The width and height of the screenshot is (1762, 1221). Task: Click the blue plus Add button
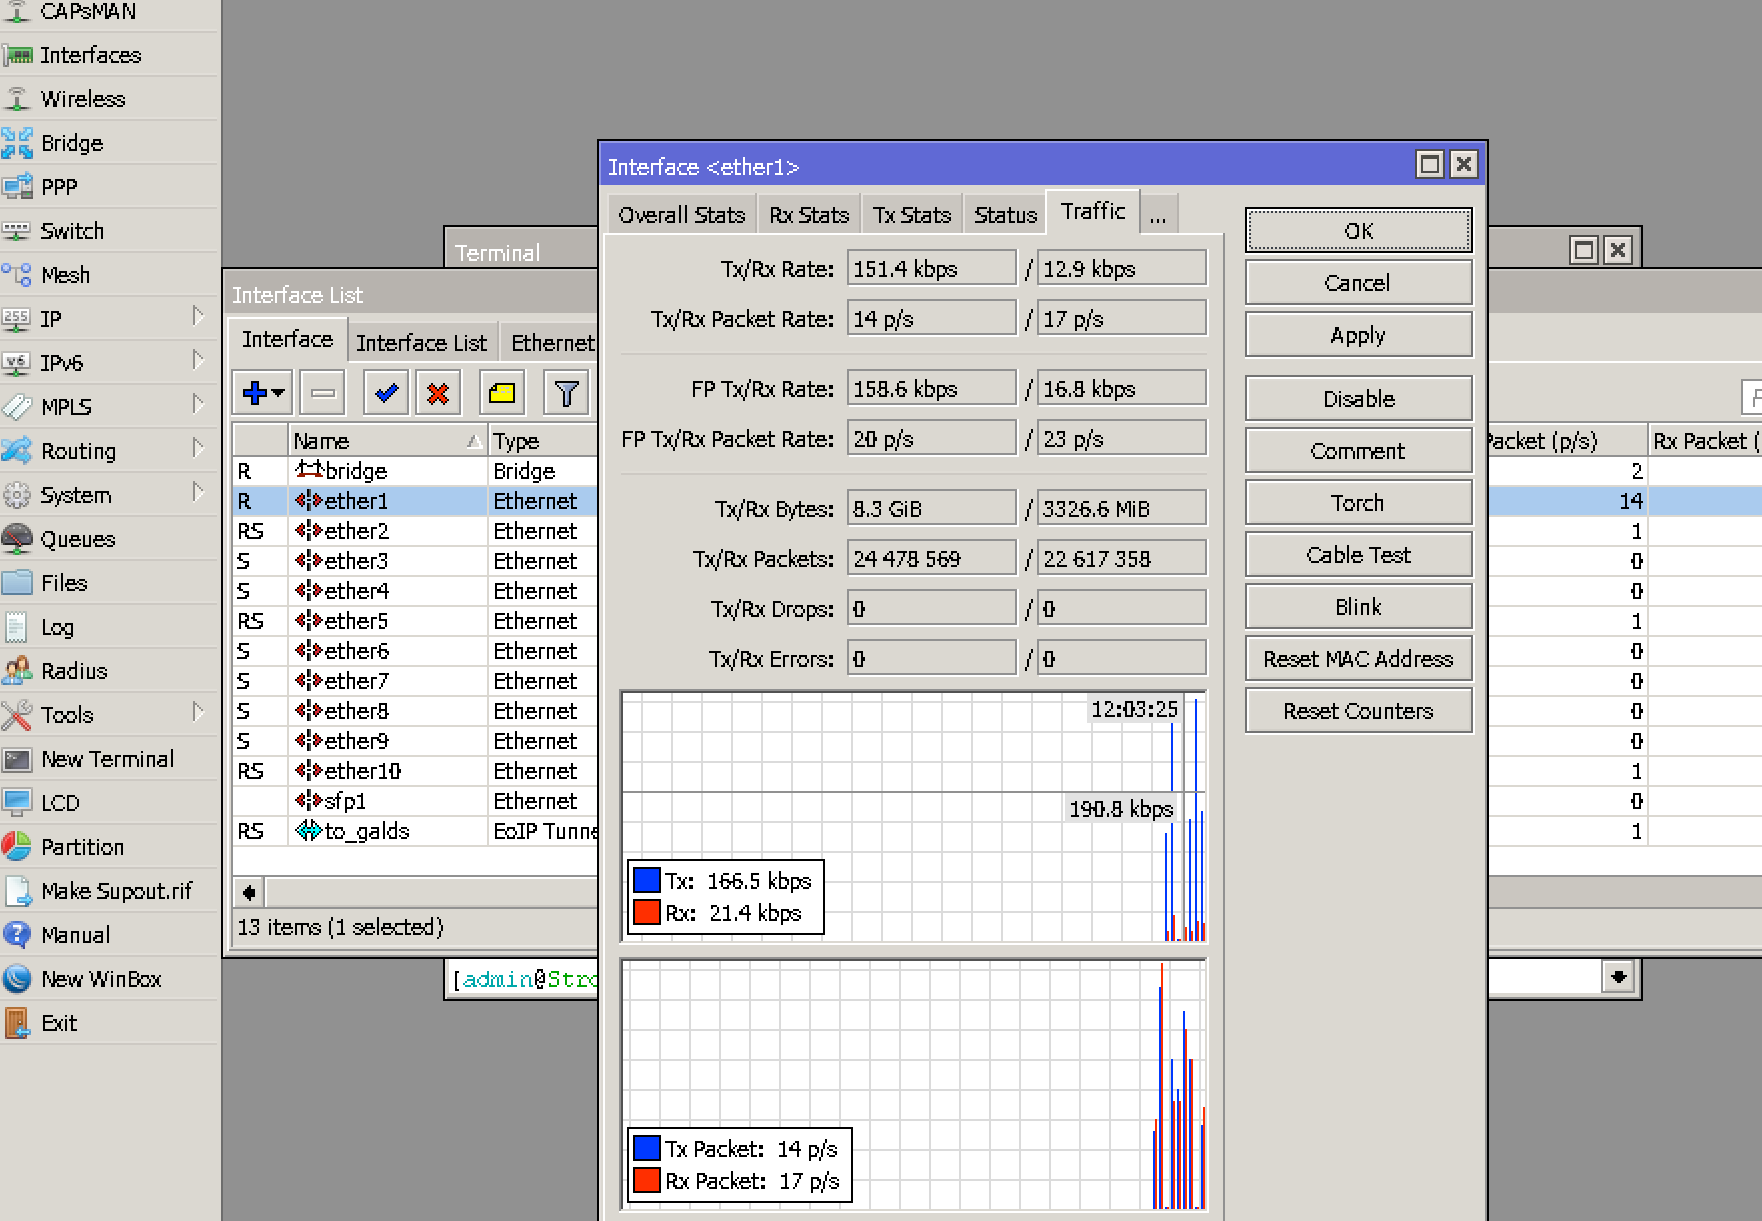coord(264,393)
